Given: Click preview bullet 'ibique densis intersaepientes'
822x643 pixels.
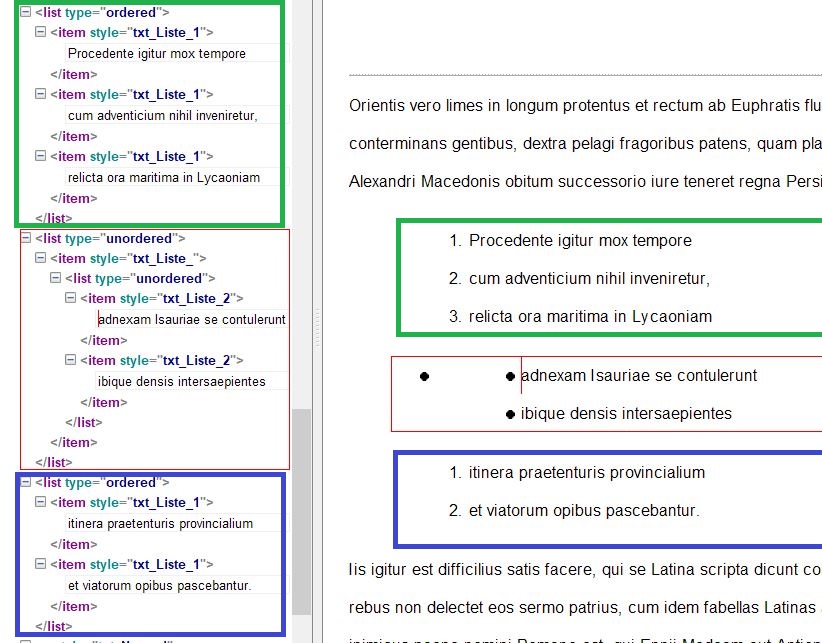Looking at the screenshot, I should (x=625, y=413).
